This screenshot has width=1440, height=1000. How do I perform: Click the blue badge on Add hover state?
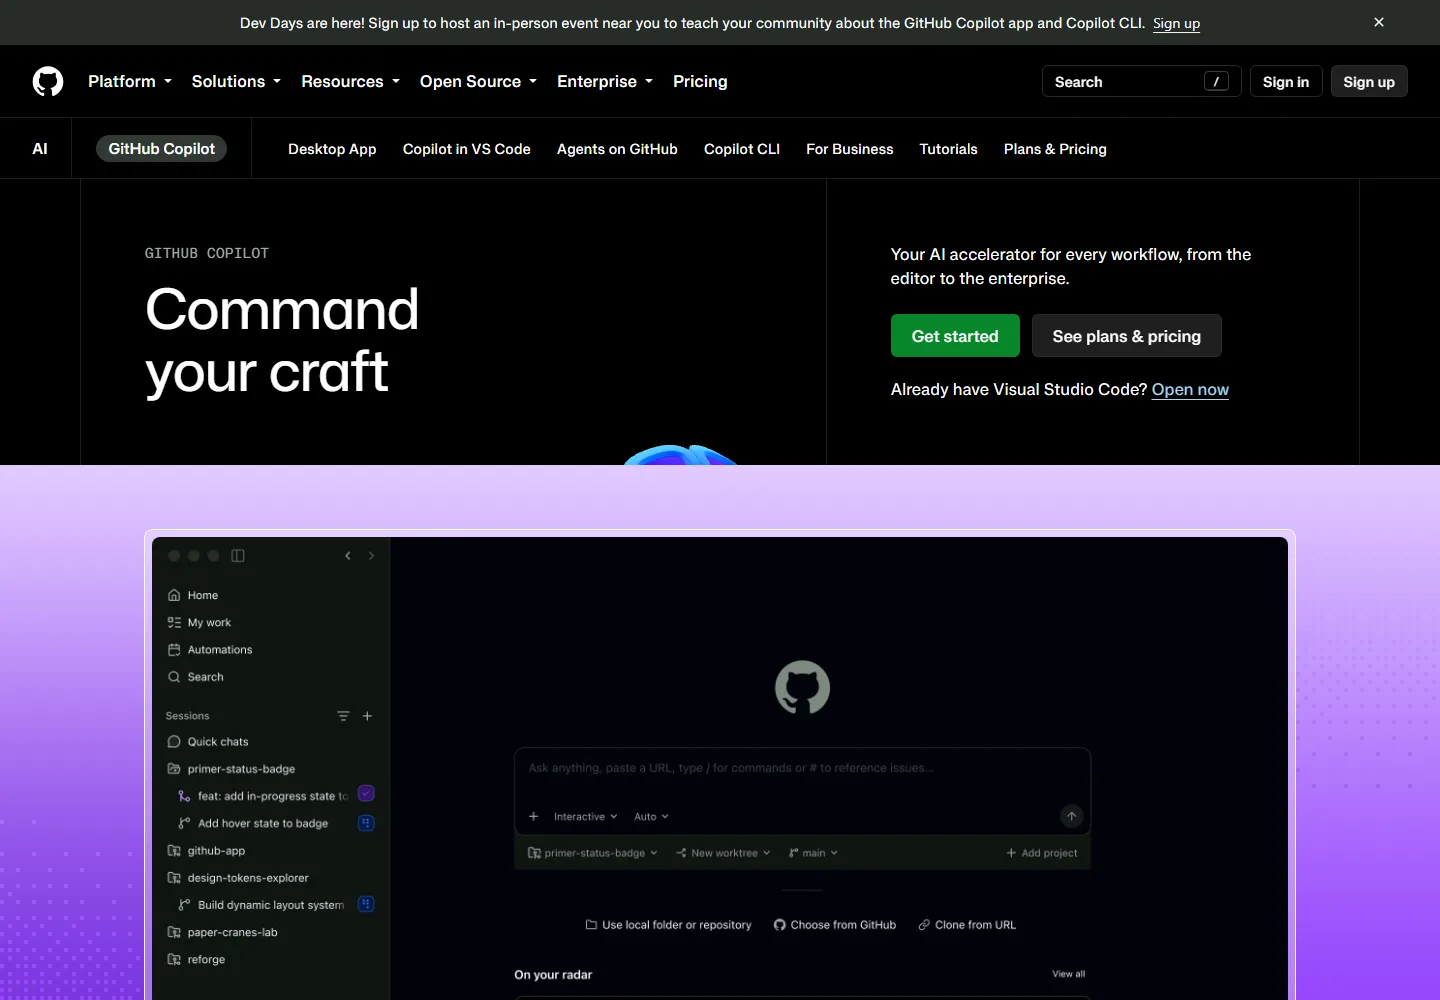366,823
